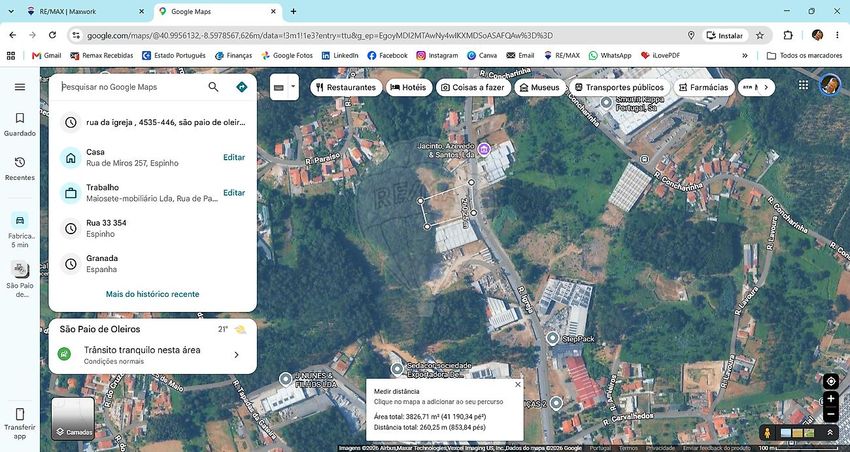The width and height of the screenshot is (850, 452).
Task: Close the Medir distância panel
Action: click(518, 384)
